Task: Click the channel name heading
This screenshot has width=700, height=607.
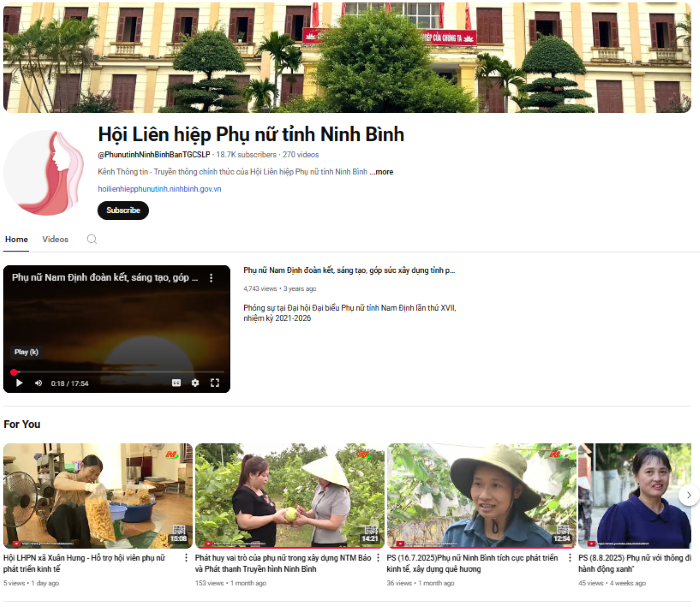Action: (251, 134)
